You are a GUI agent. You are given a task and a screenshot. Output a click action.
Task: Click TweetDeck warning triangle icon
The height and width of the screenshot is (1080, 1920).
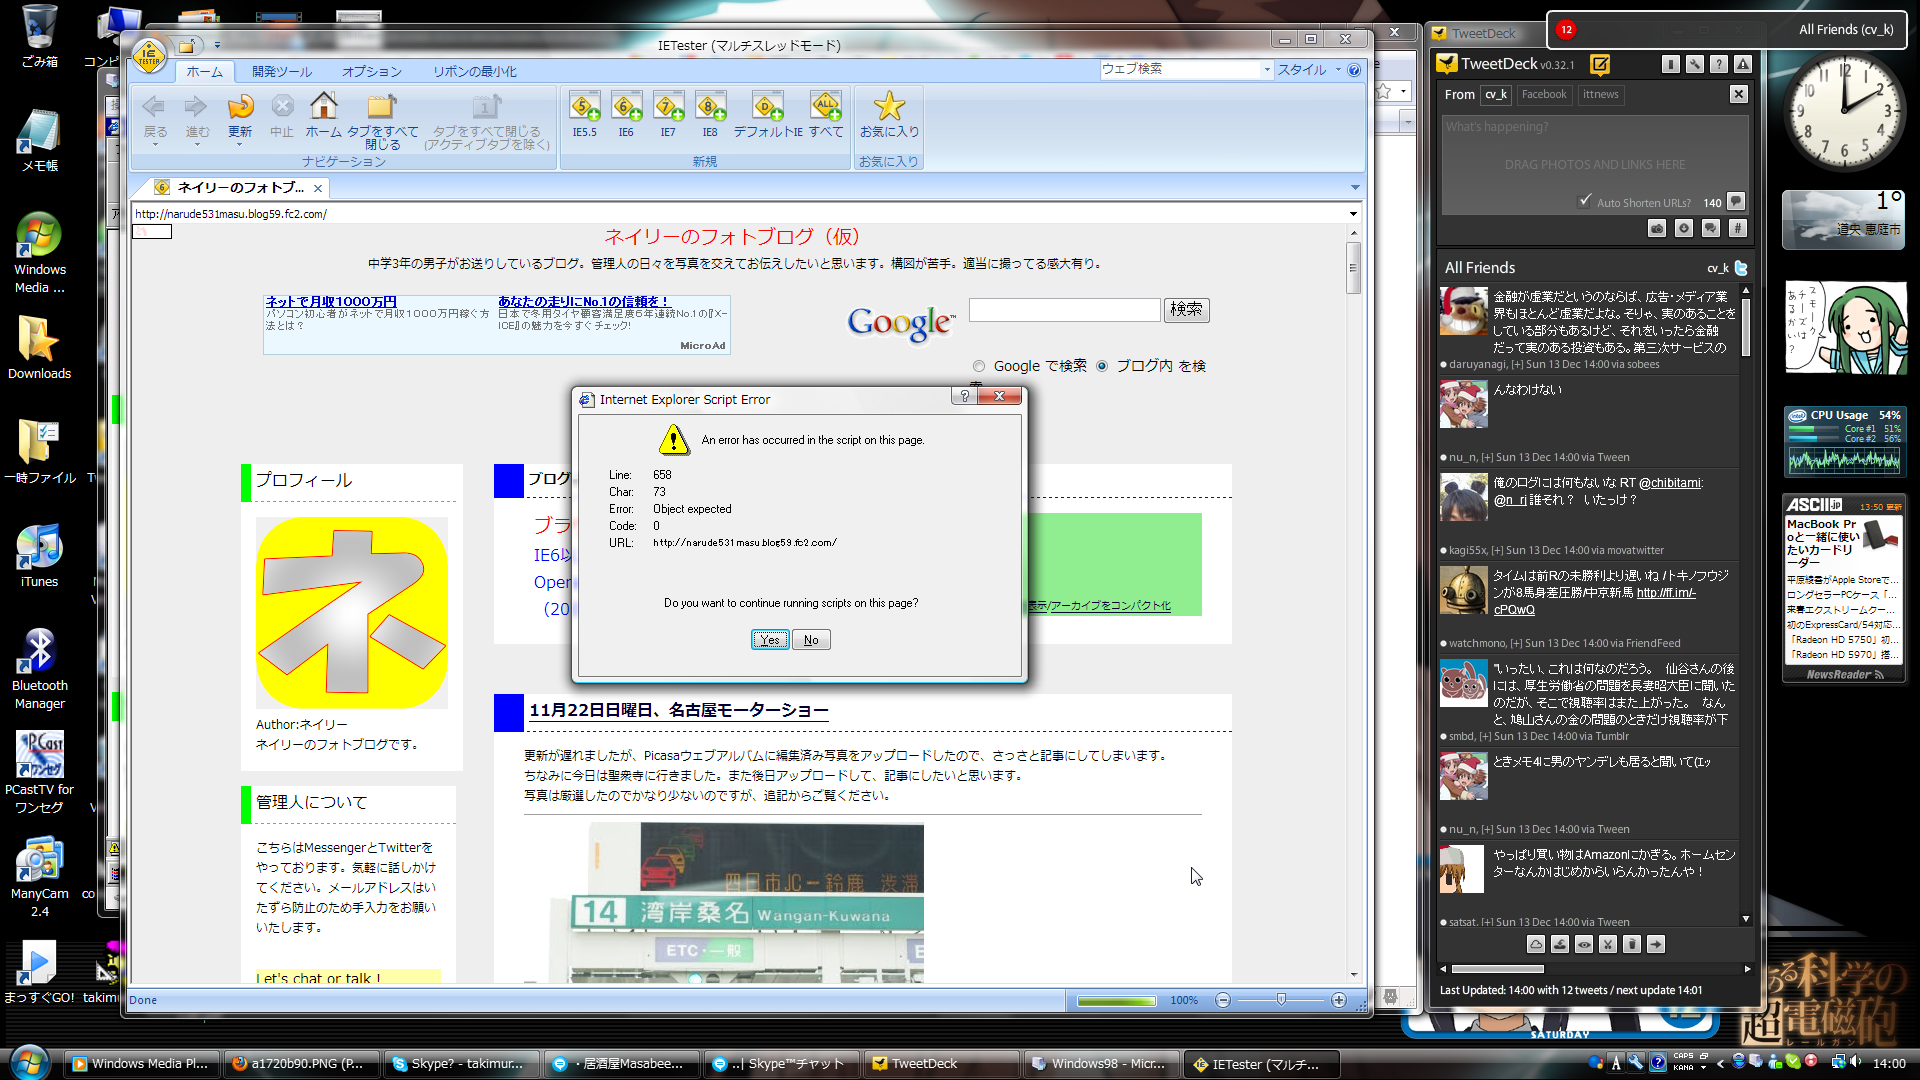point(1743,64)
